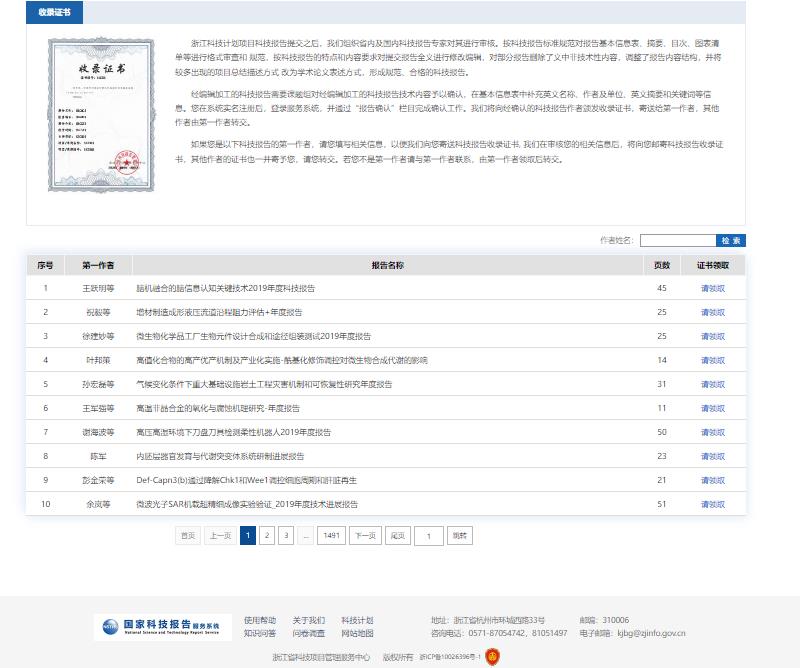The height and width of the screenshot is (668, 800).
Task: Click the police badge icon in footer
Action: click(x=491, y=657)
